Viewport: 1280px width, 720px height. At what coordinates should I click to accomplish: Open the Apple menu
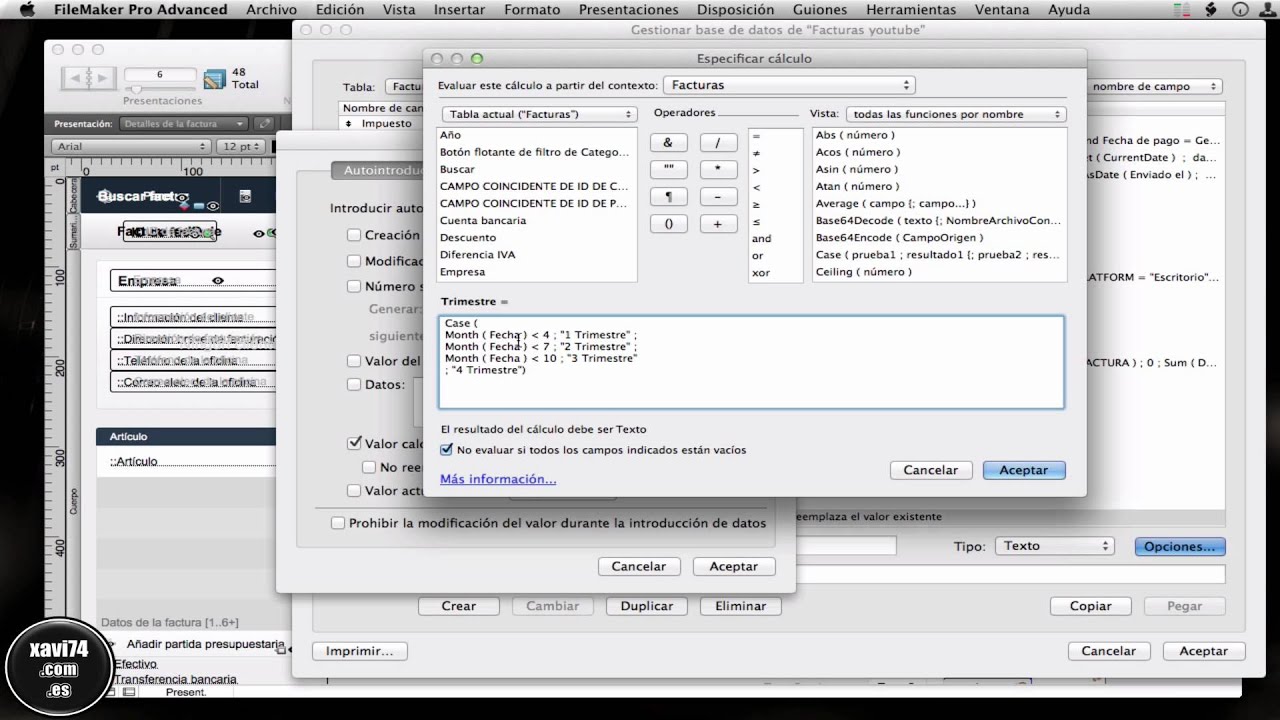tap(27, 10)
